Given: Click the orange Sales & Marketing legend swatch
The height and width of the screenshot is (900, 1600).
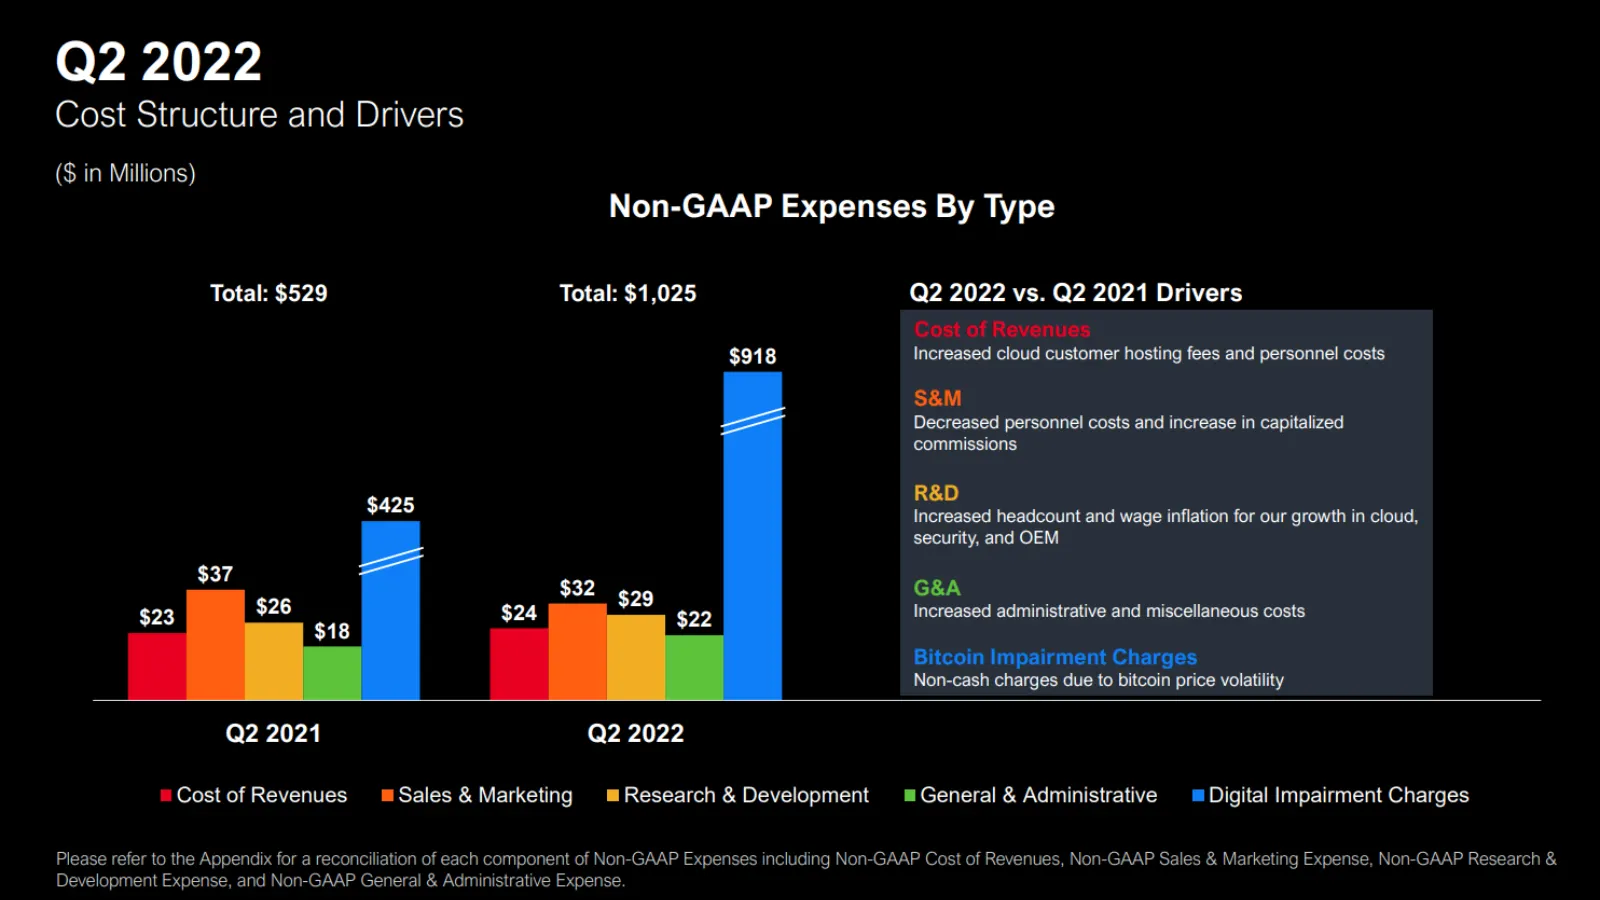Looking at the screenshot, I should click(x=387, y=796).
